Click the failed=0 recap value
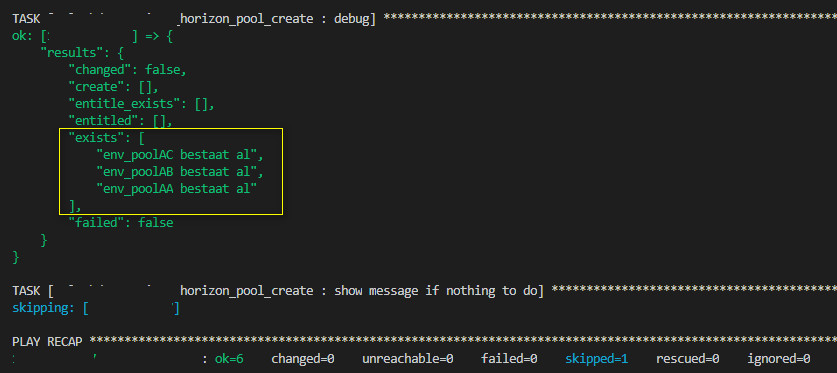The height and width of the screenshot is (373, 837). pos(509,359)
